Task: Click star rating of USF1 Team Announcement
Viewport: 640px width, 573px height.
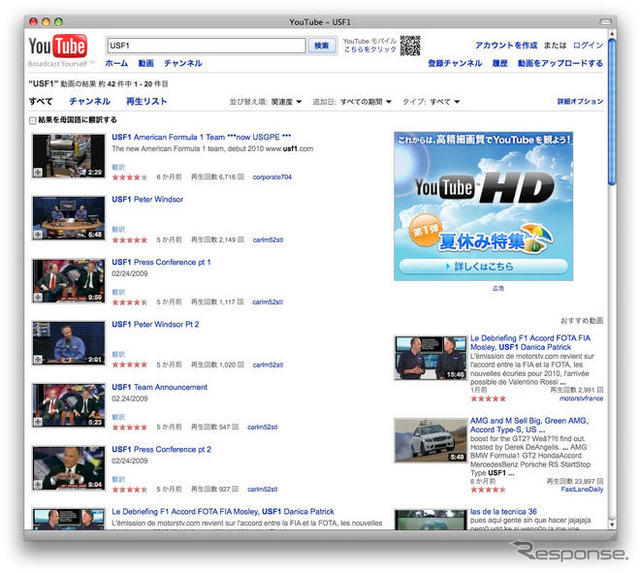Action: point(129,427)
